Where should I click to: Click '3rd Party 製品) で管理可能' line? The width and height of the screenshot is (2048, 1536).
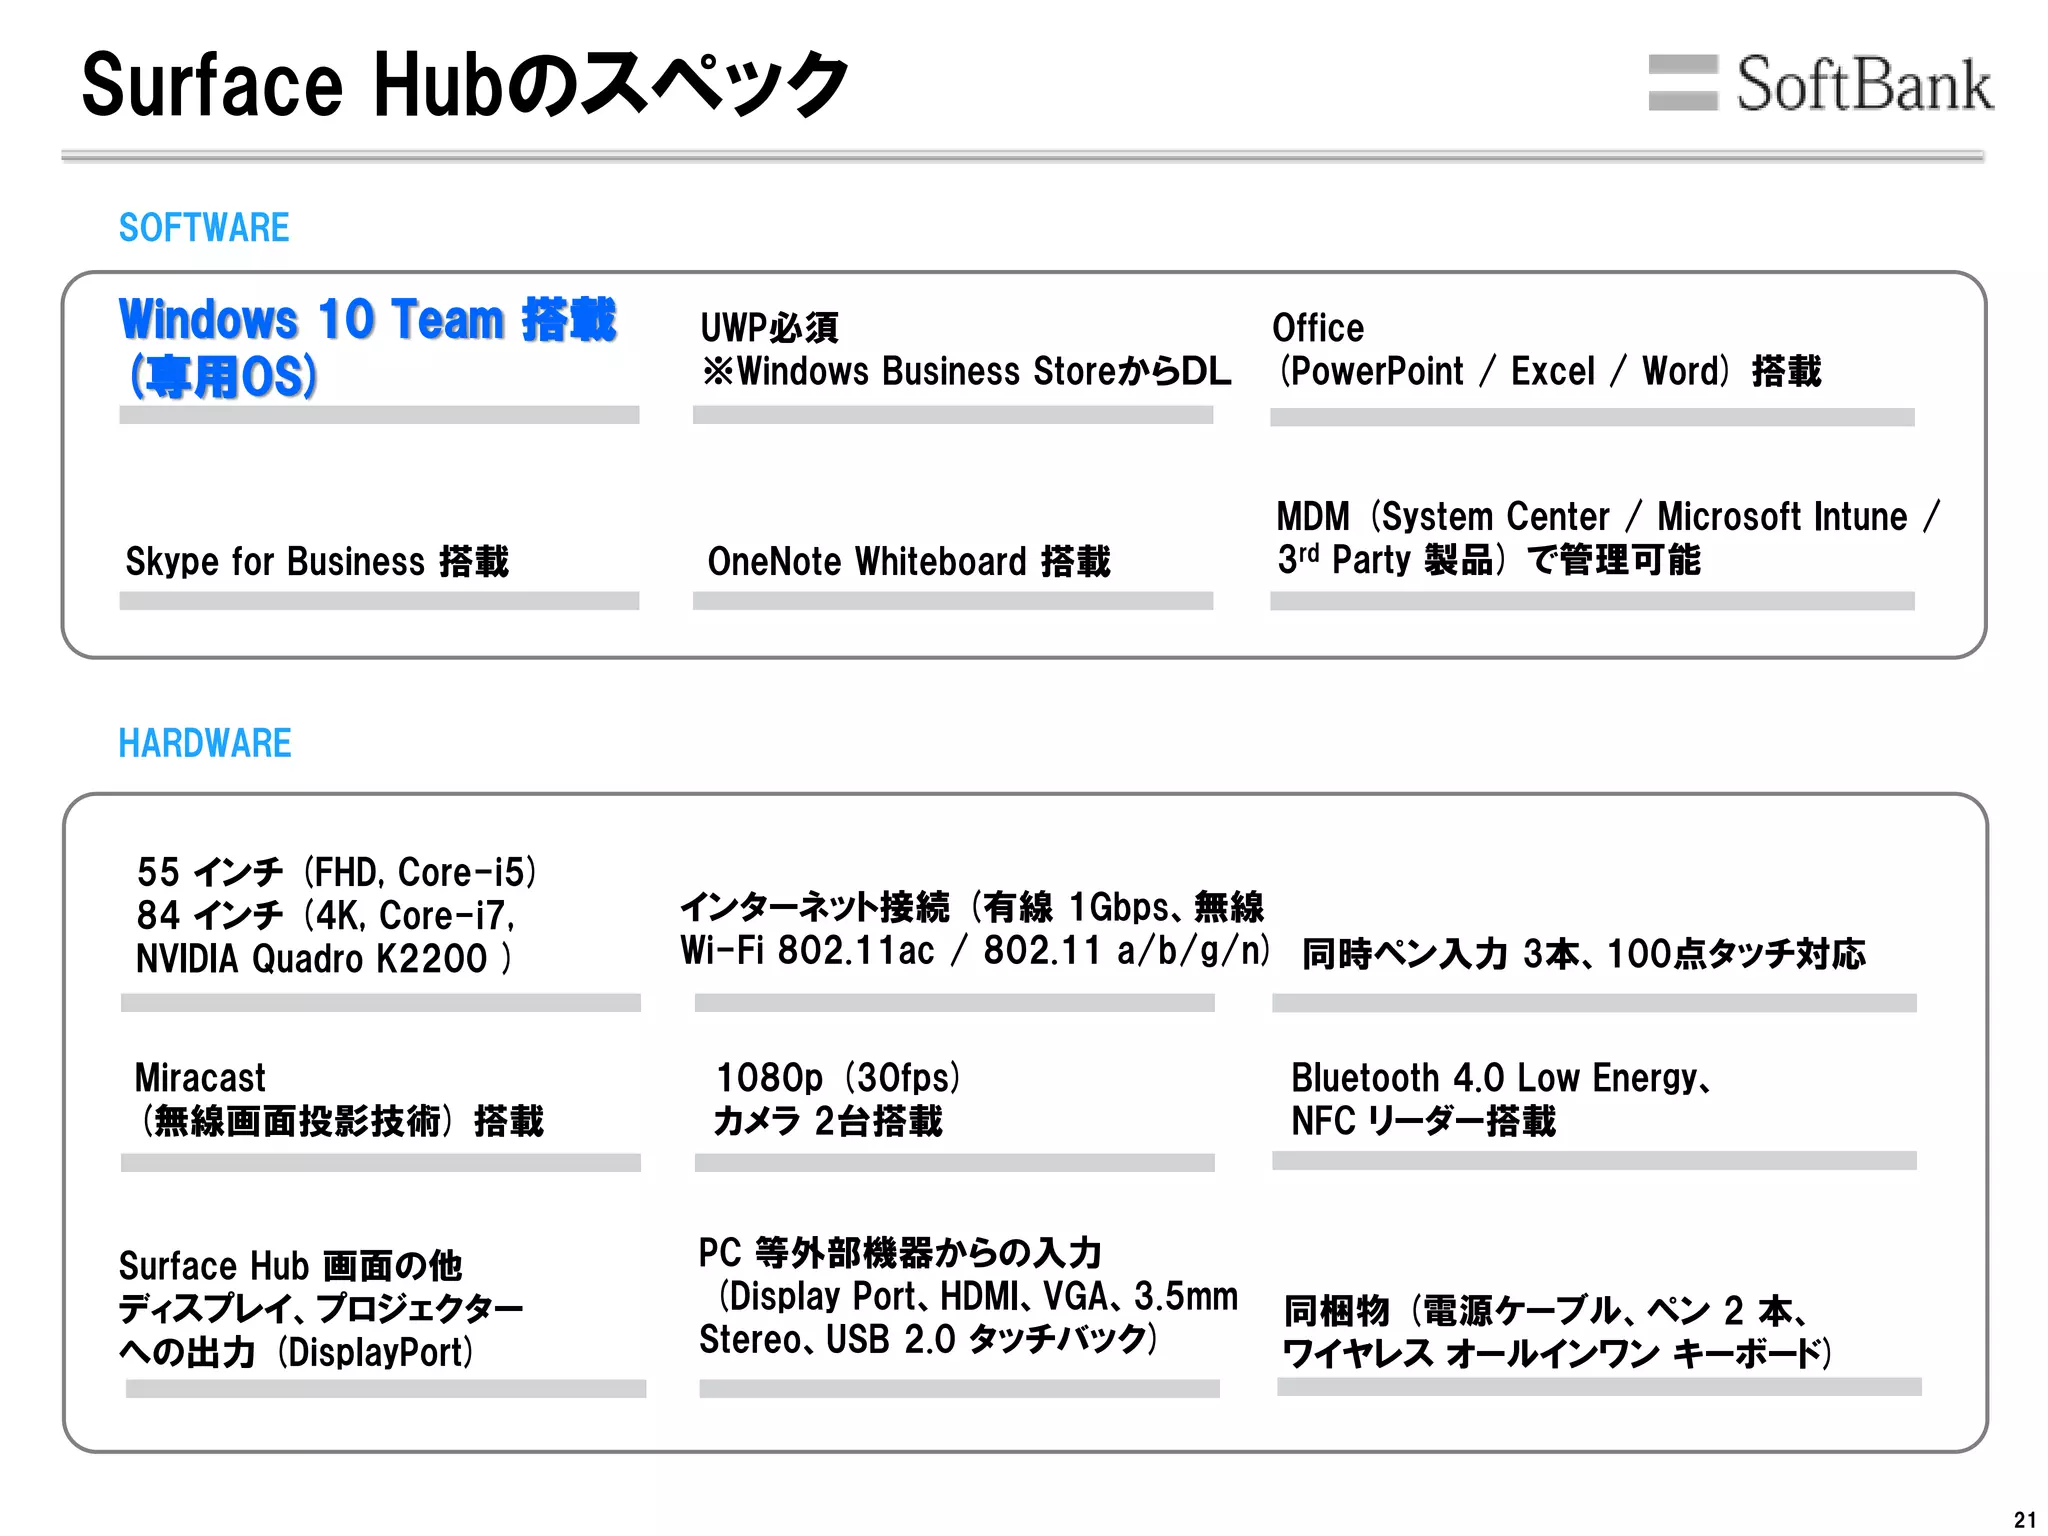click(1489, 560)
